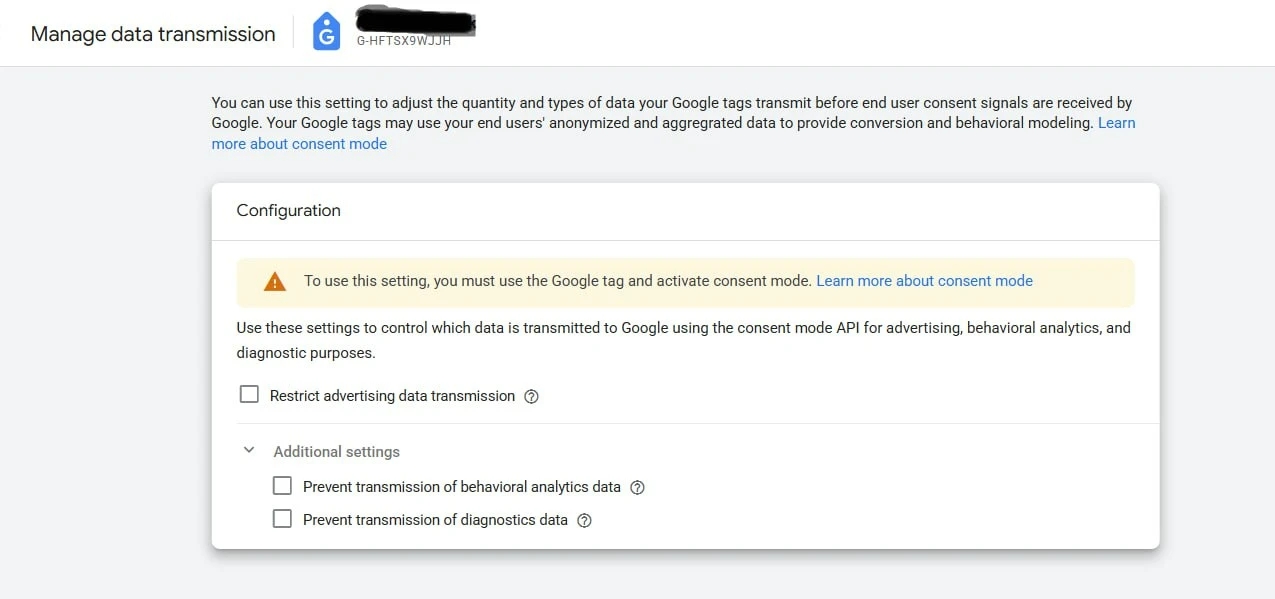1275x599 pixels.
Task: Follow consent mode link in yellow banner
Action: 924,281
